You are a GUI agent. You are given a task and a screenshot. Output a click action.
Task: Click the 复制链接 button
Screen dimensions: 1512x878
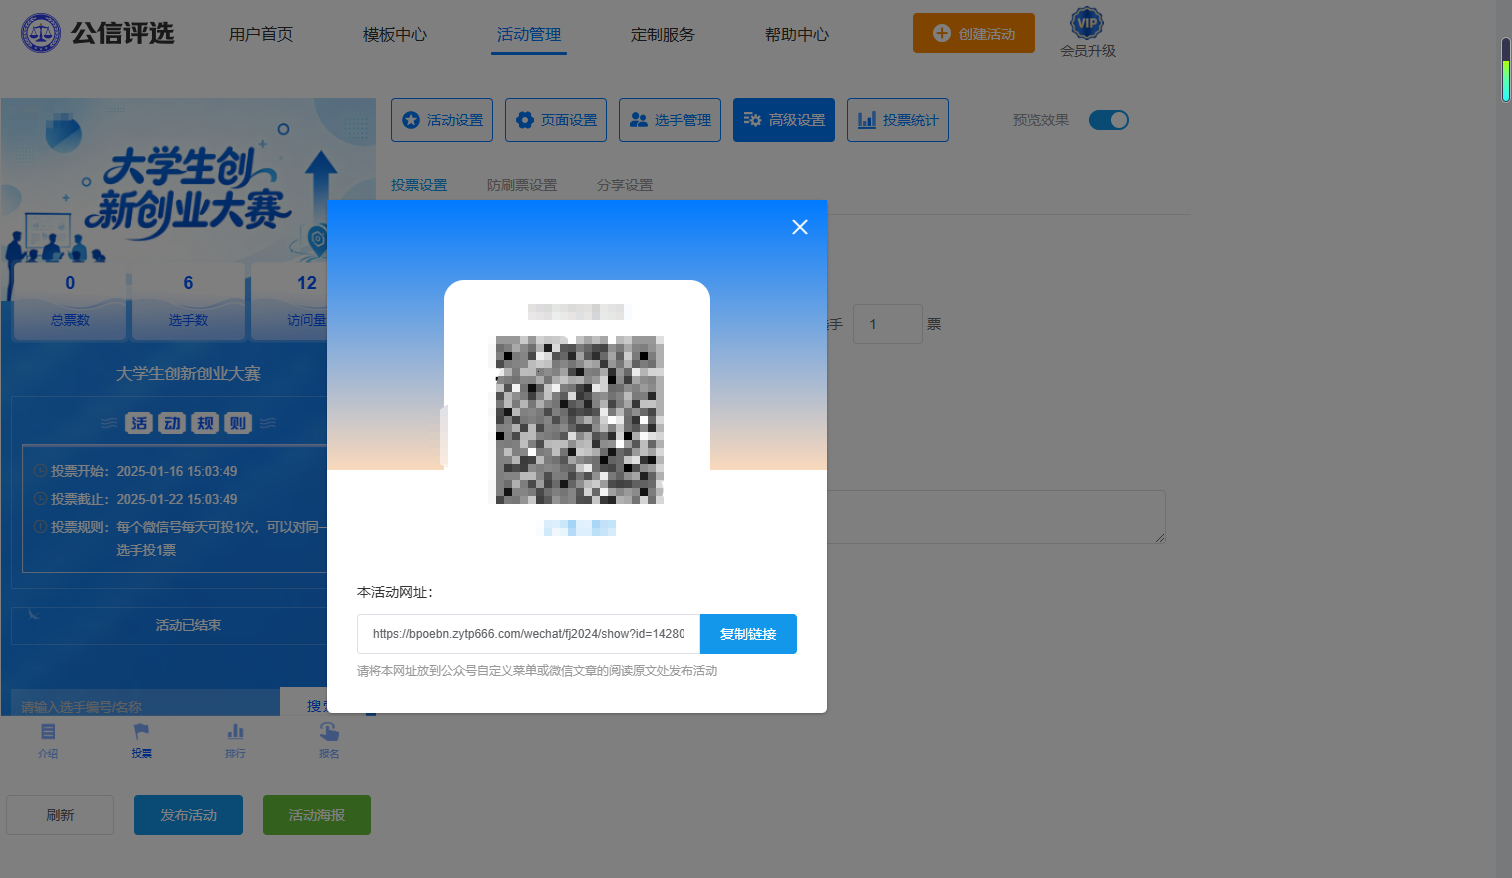point(748,634)
